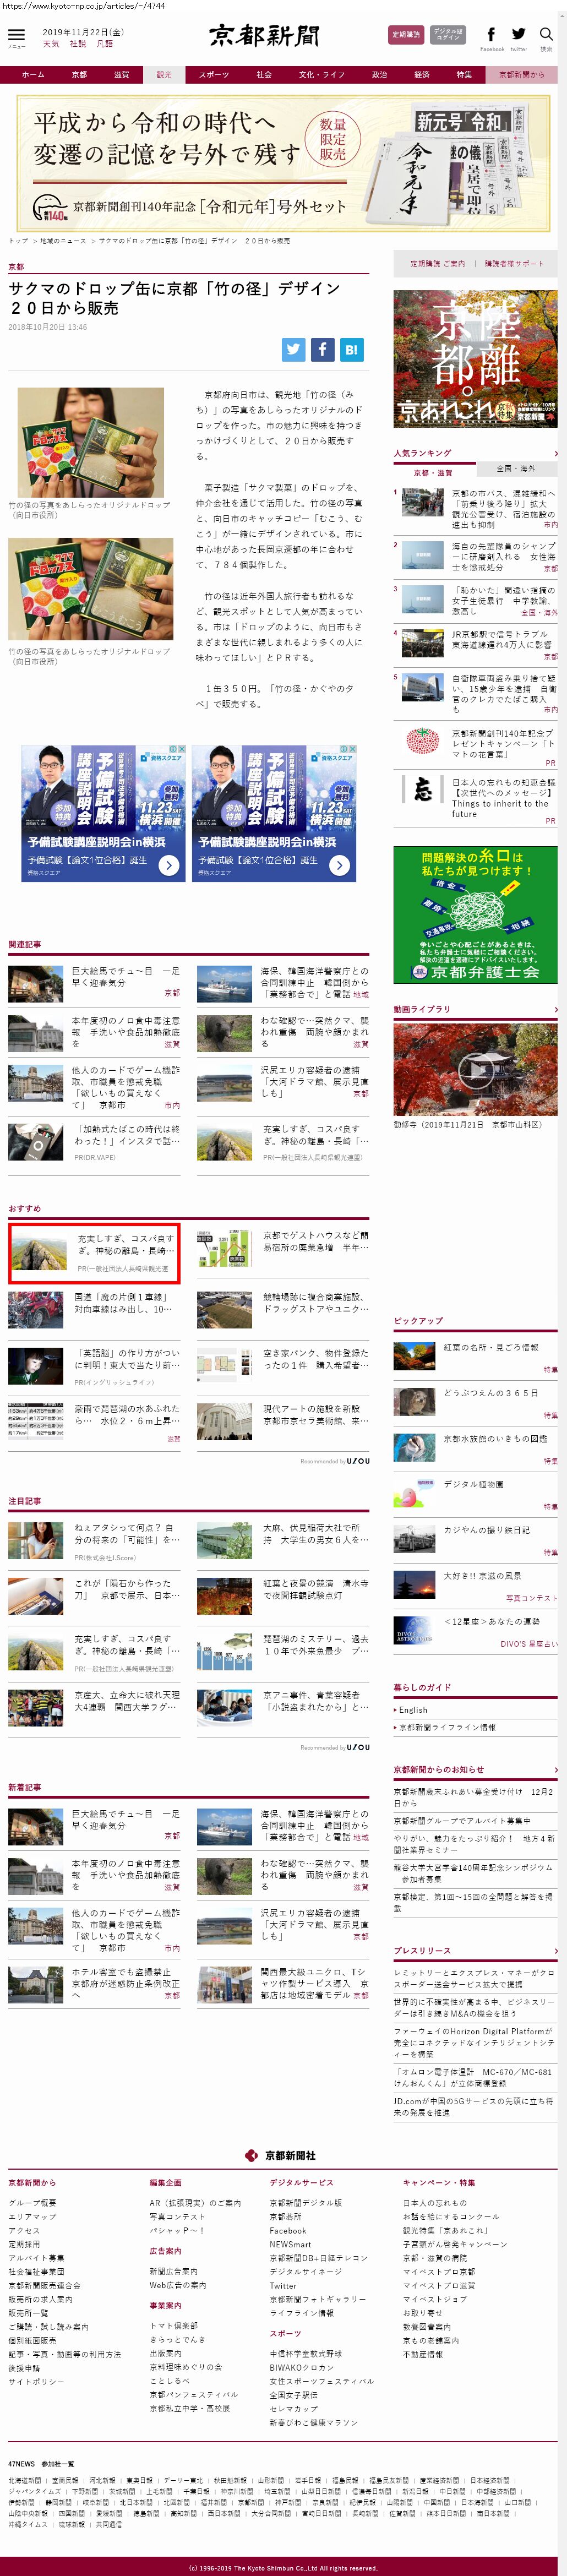This screenshot has height=2576, width=567.
Task: Expand 動画ライブラリ section chevron
Action: pyautogui.click(x=555, y=1009)
